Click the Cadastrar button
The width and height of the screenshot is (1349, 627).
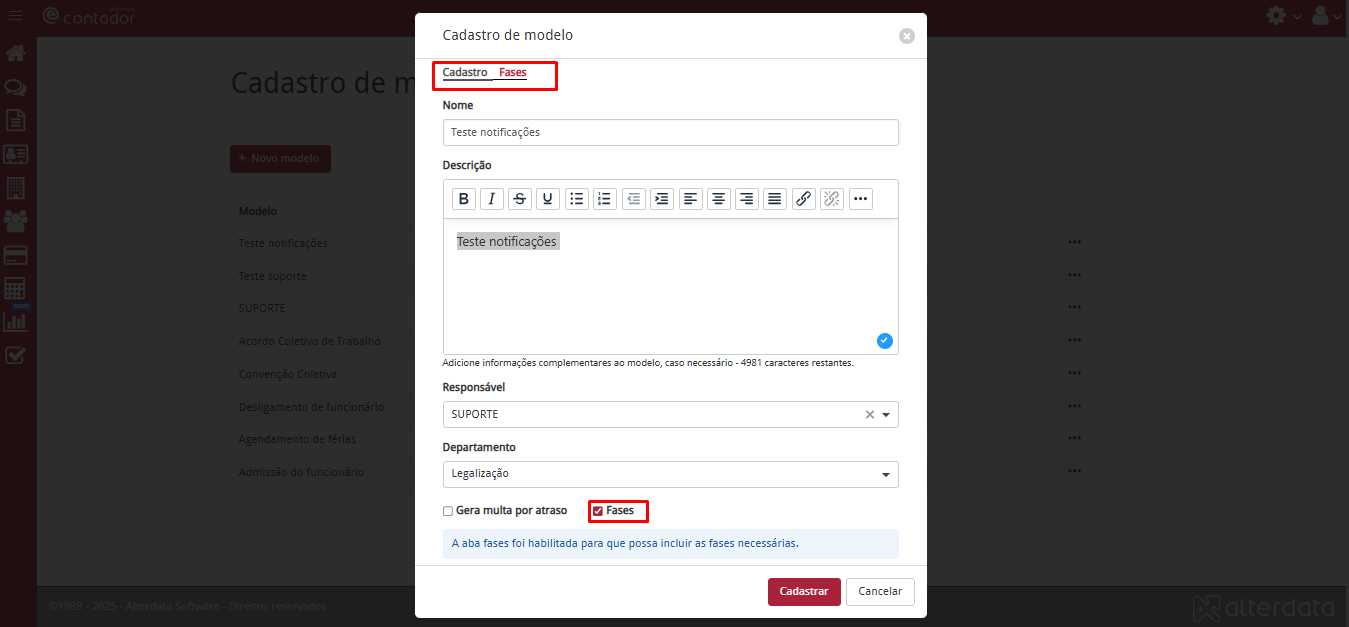click(x=804, y=591)
